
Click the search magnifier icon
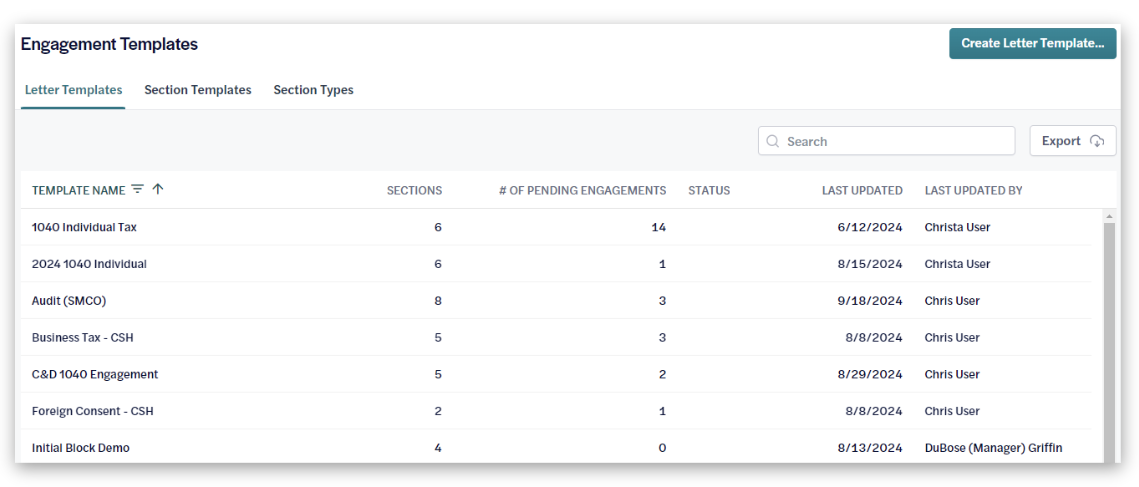[x=773, y=141]
